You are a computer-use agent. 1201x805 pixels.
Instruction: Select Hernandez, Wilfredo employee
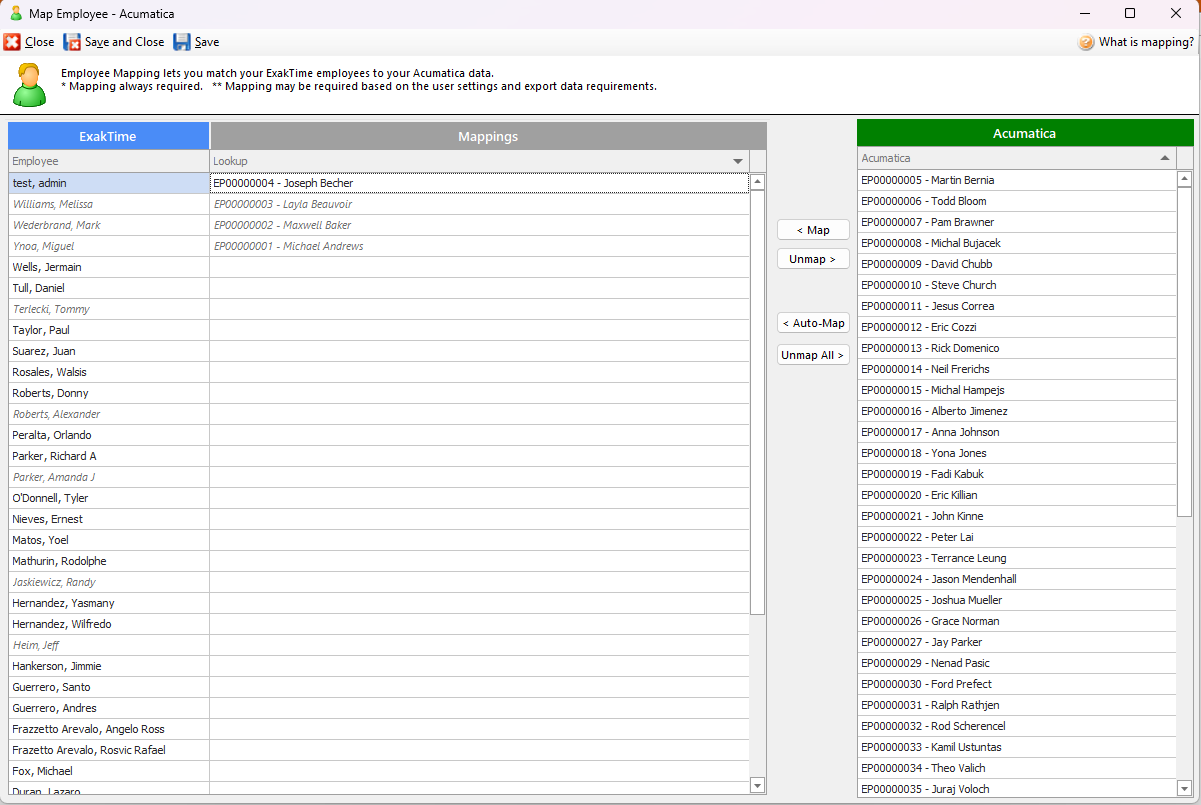tap(109, 624)
